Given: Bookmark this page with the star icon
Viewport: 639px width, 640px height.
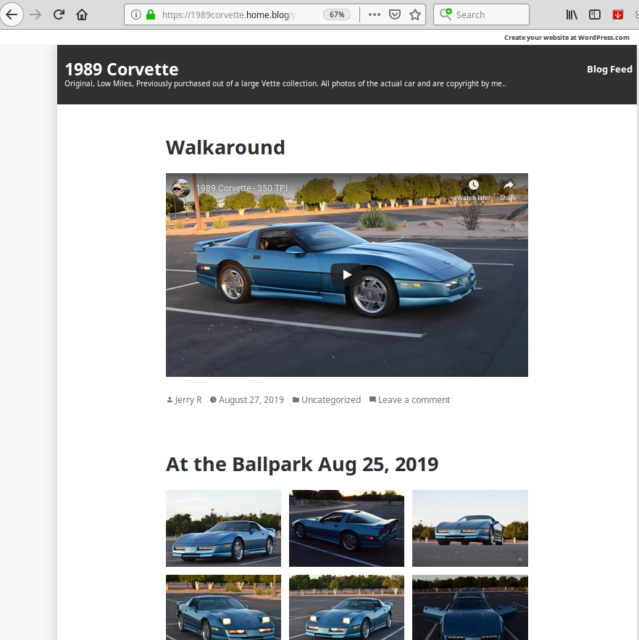Looking at the screenshot, I should [415, 15].
